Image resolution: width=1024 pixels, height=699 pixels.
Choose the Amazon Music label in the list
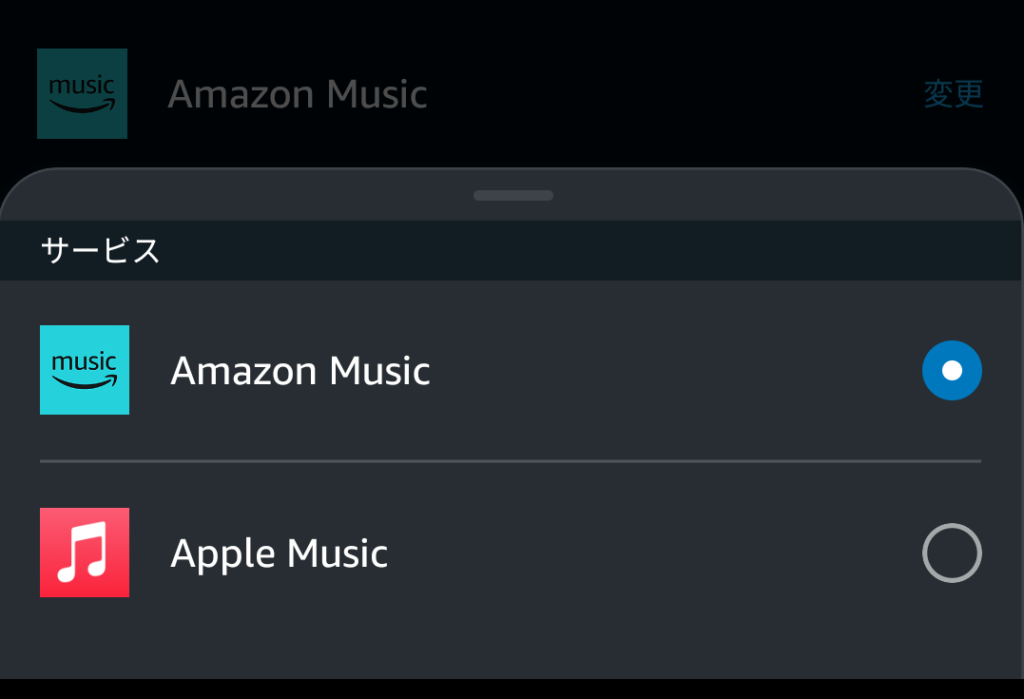point(300,371)
